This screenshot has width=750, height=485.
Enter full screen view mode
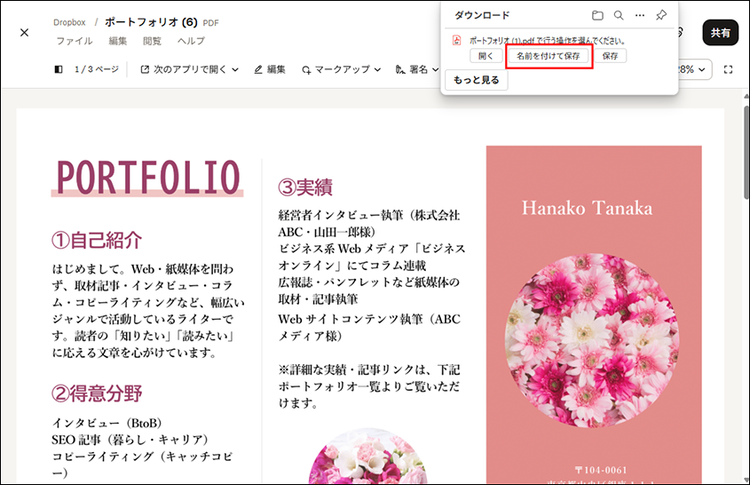click(x=728, y=70)
